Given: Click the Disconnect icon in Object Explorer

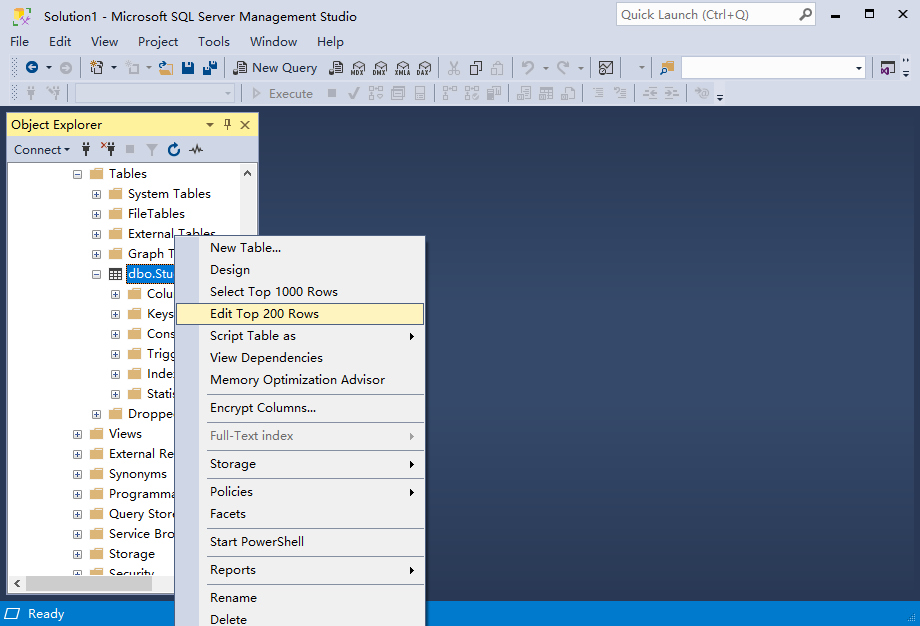Looking at the screenshot, I should [x=108, y=150].
